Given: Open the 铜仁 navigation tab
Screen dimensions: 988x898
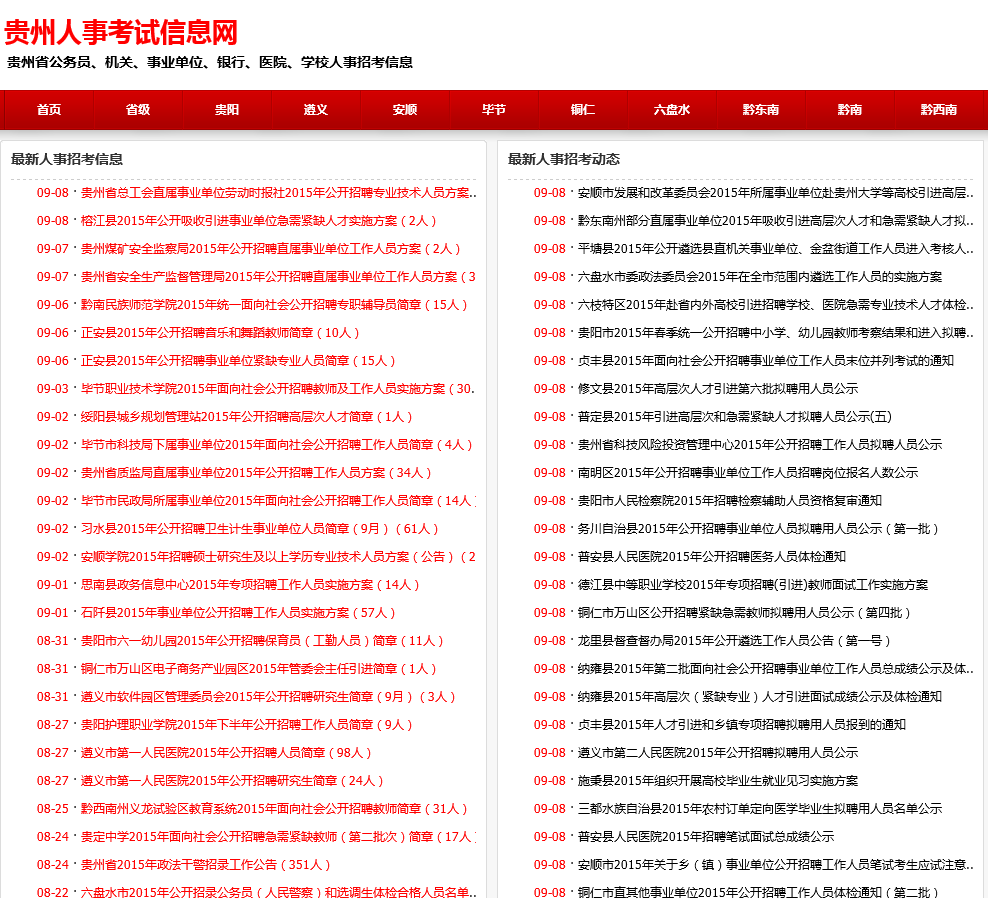Looking at the screenshot, I should 583,110.
